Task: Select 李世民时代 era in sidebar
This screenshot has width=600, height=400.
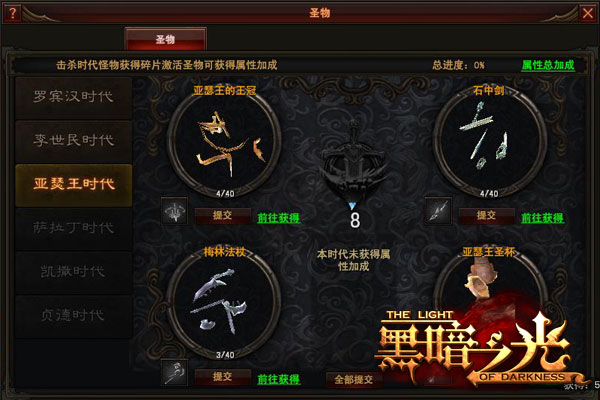Action: 73,141
